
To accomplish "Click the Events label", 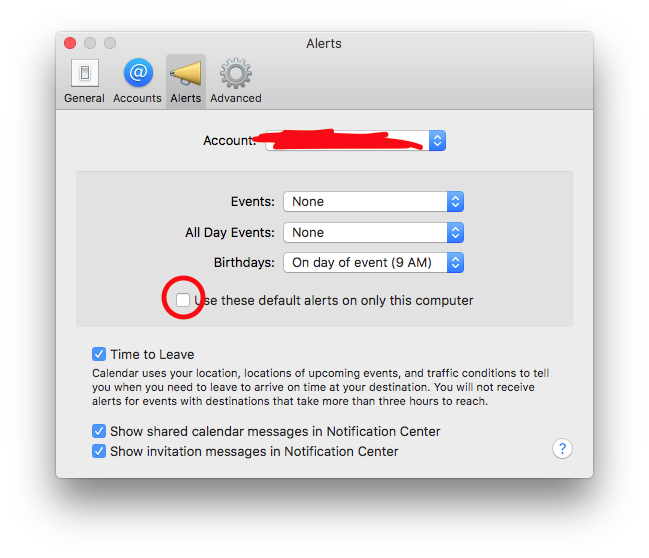I will tap(252, 202).
